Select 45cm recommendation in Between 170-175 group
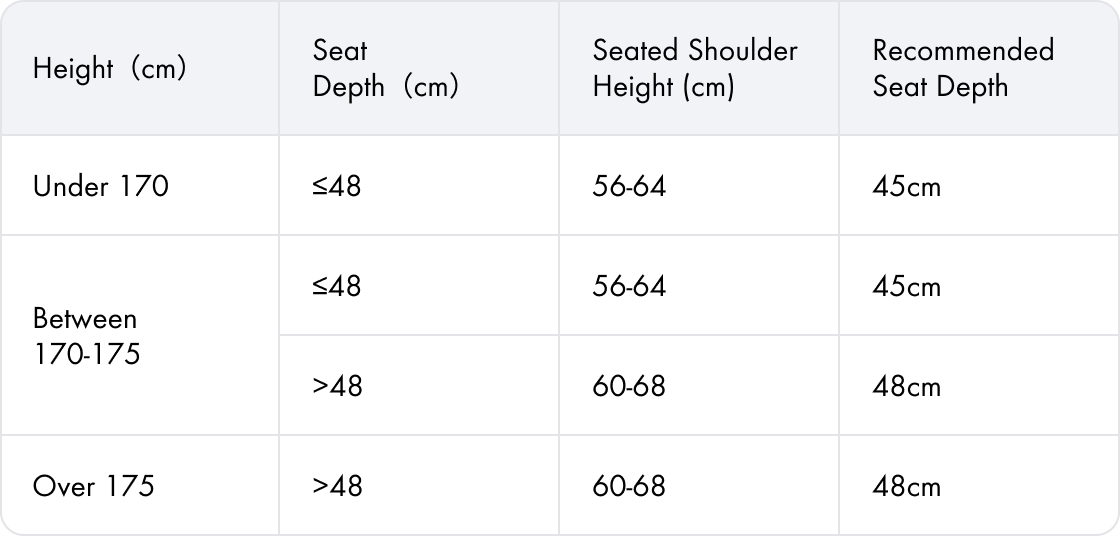Screen dimensions: 1120x536 pos(907,286)
